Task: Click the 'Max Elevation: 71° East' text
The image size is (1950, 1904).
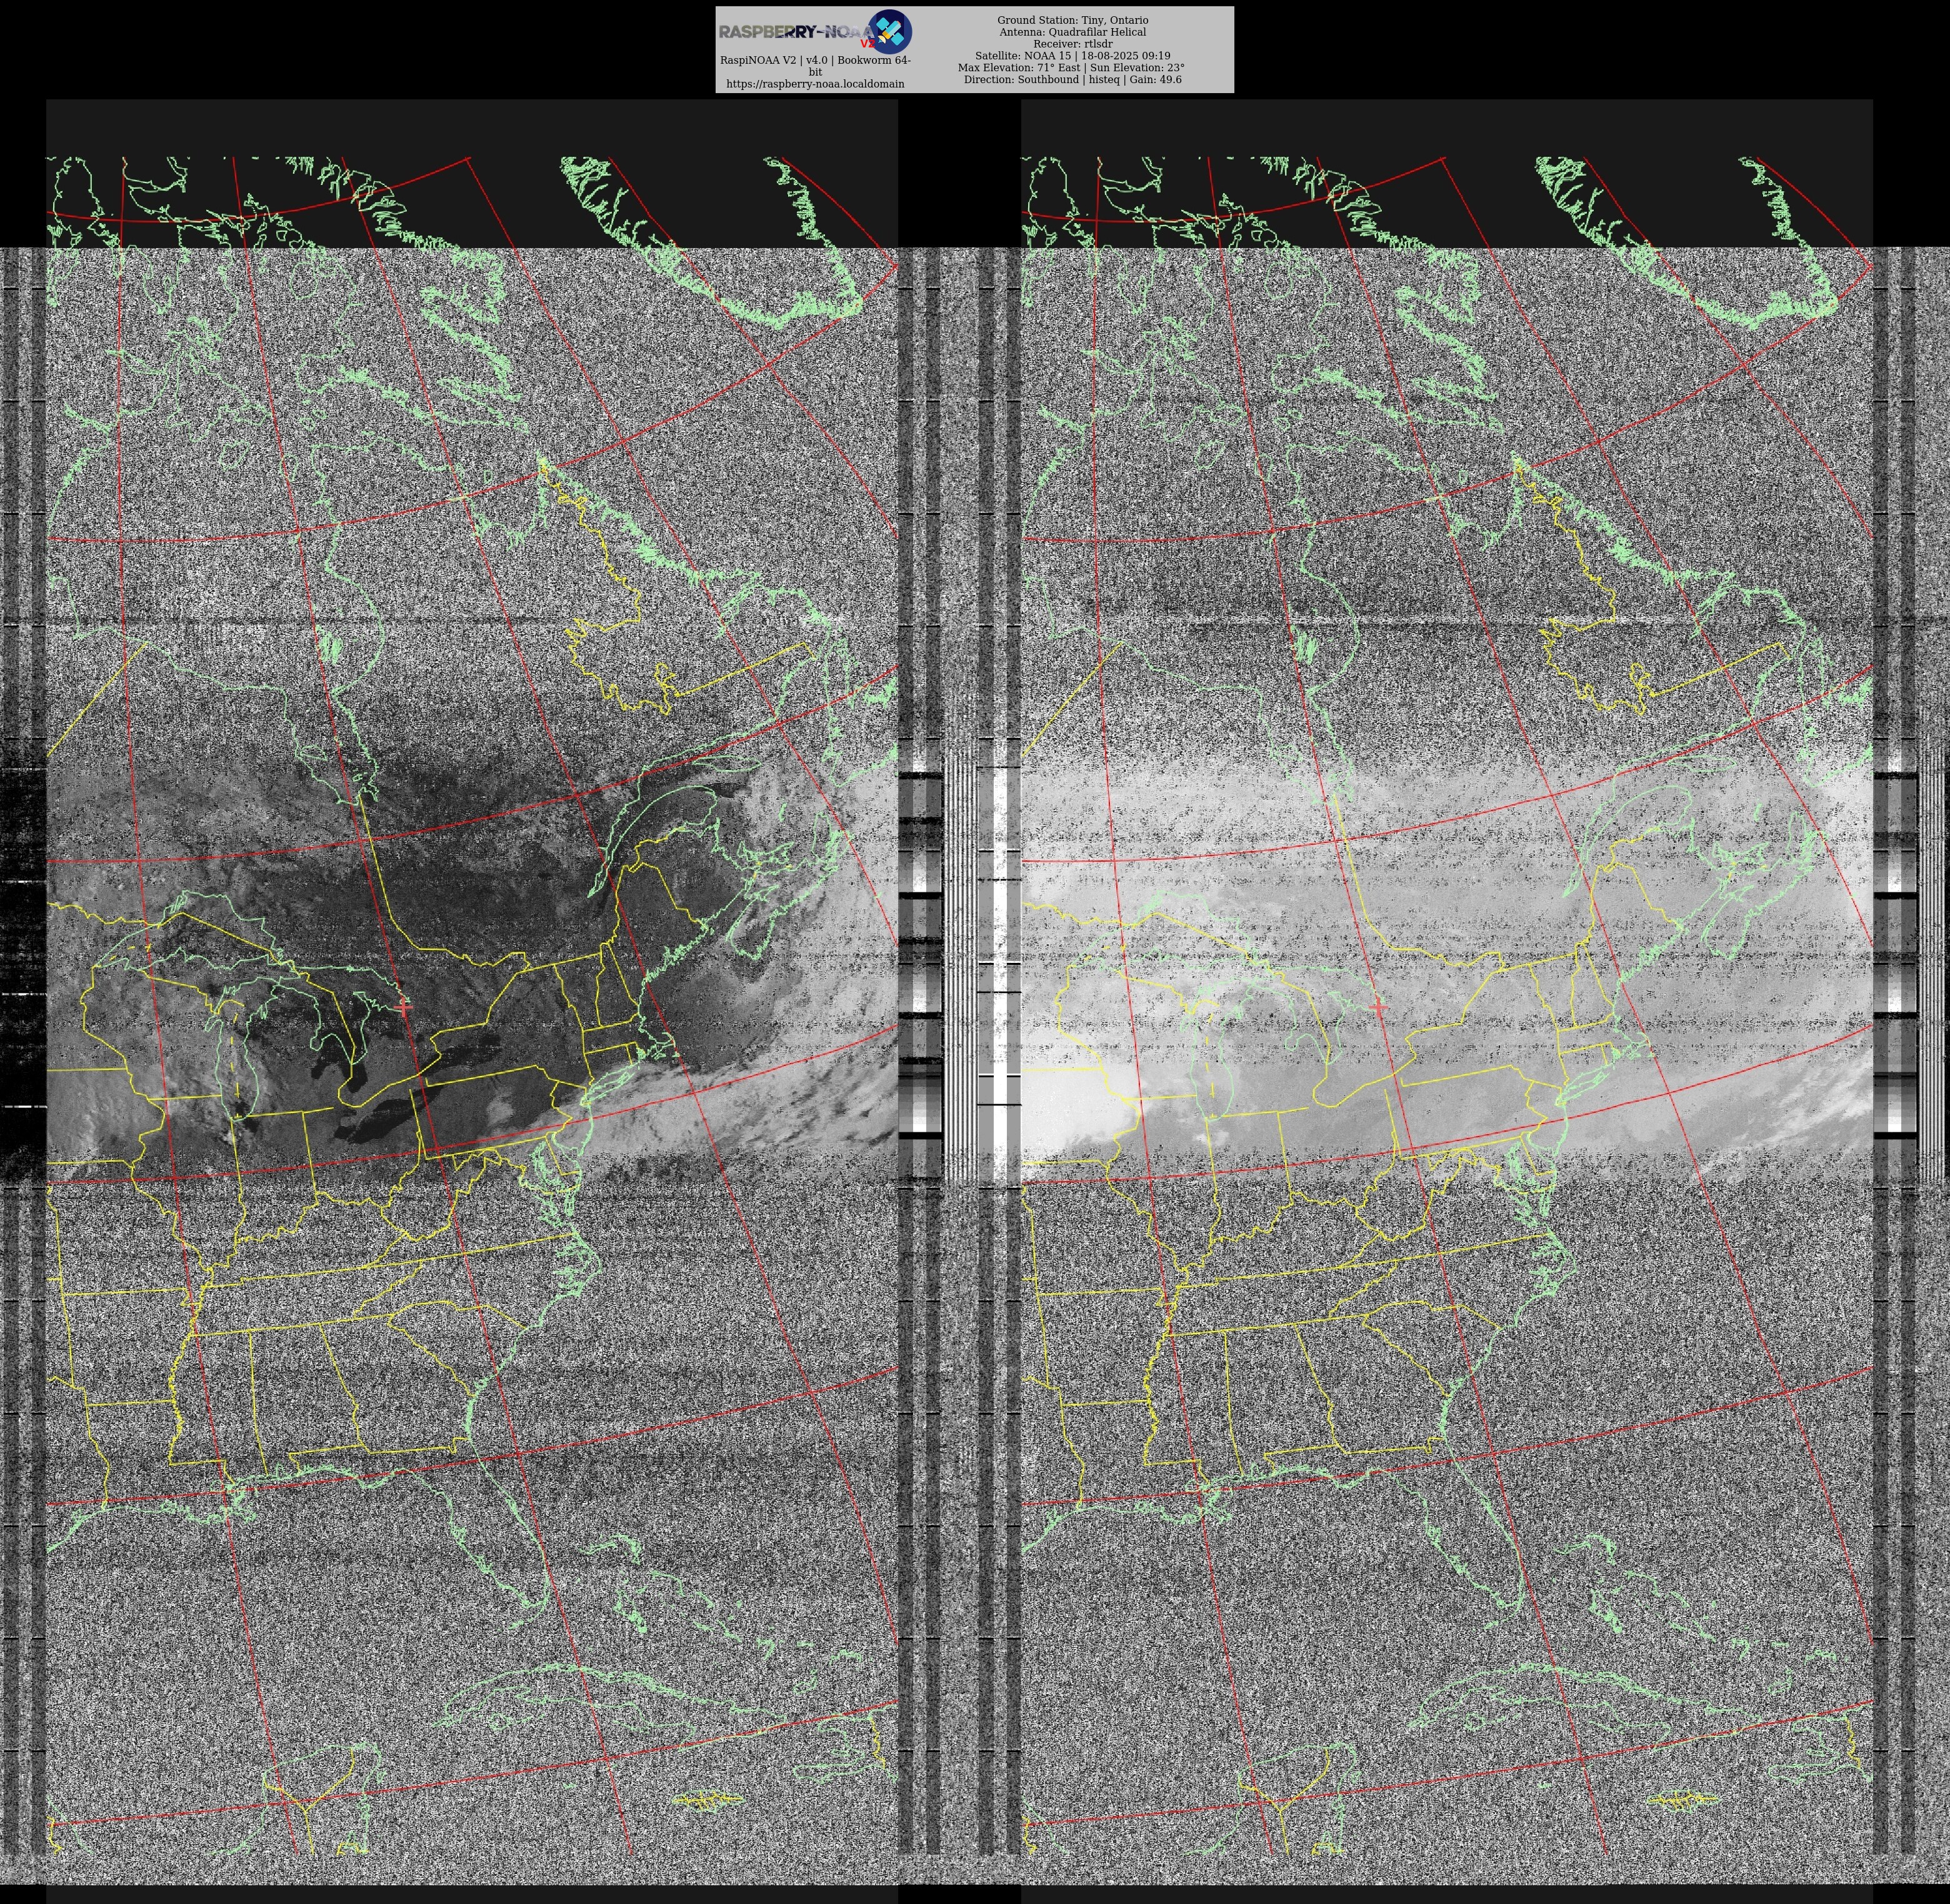Action: coord(1018,68)
